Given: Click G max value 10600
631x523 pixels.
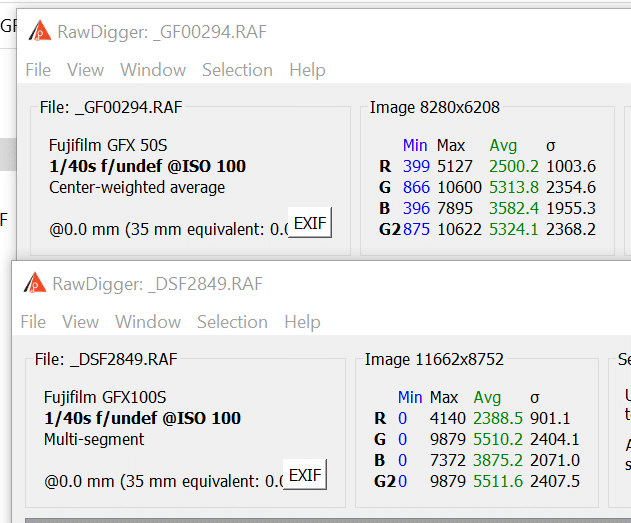Looking at the screenshot, I should [x=459, y=187].
